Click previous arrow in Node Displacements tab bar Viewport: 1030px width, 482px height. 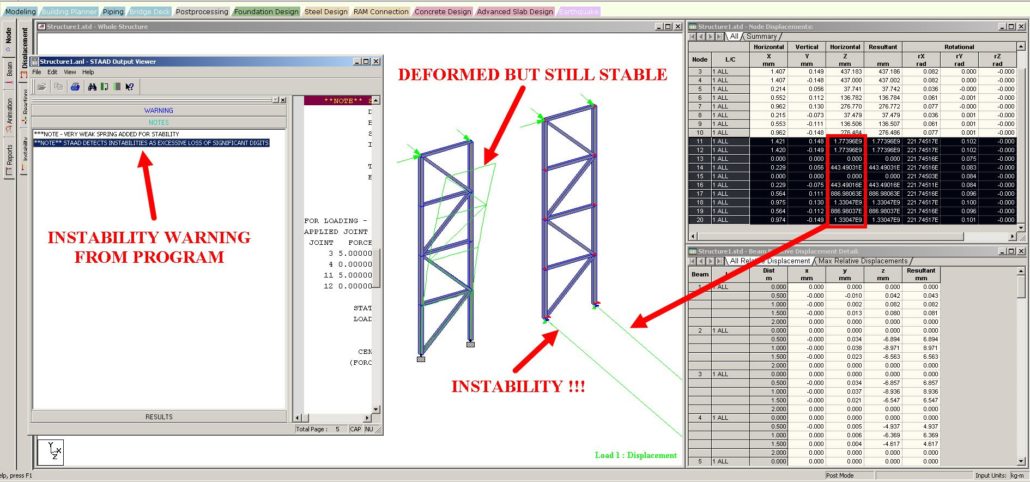702,37
